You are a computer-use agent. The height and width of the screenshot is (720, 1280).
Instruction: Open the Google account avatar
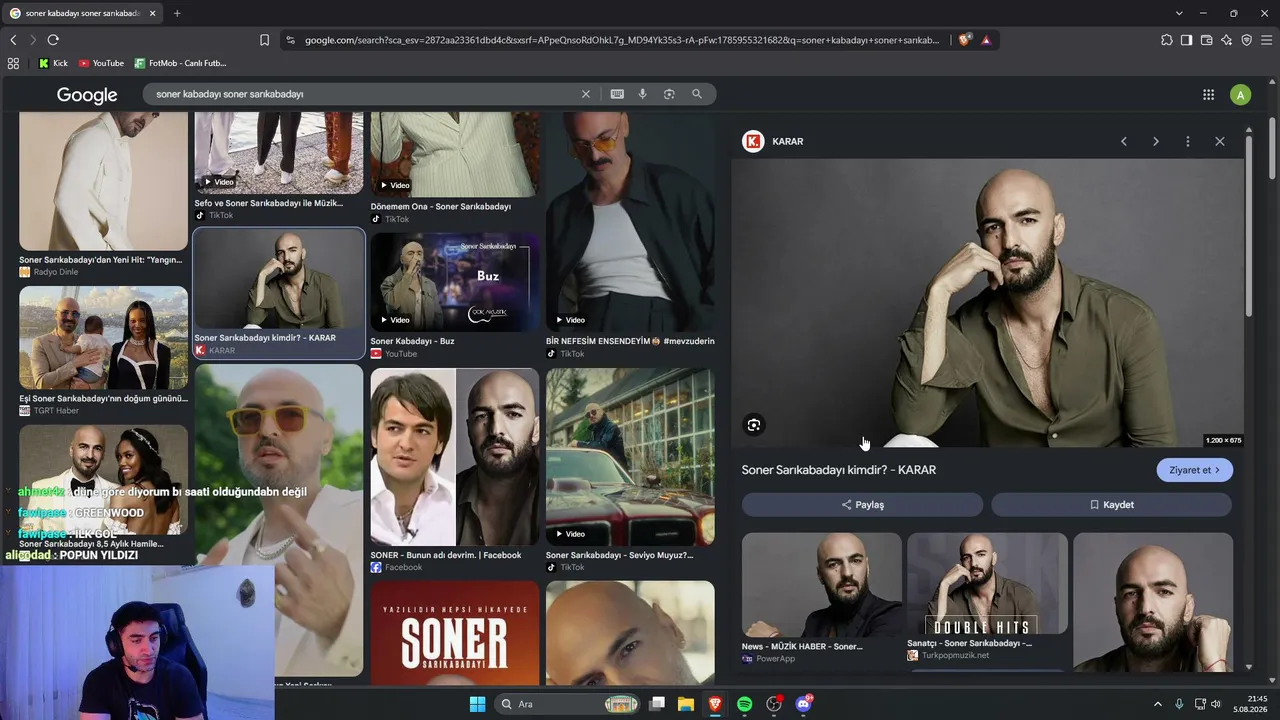1240,95
